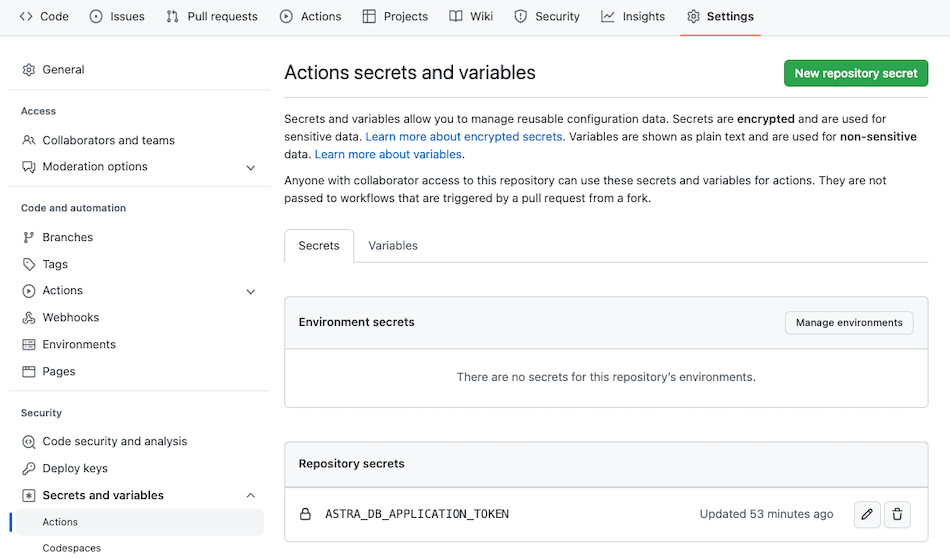The image size is (950, 559).
Task: Click the Code security magnifier icon
Action: (x=28, y=442)
